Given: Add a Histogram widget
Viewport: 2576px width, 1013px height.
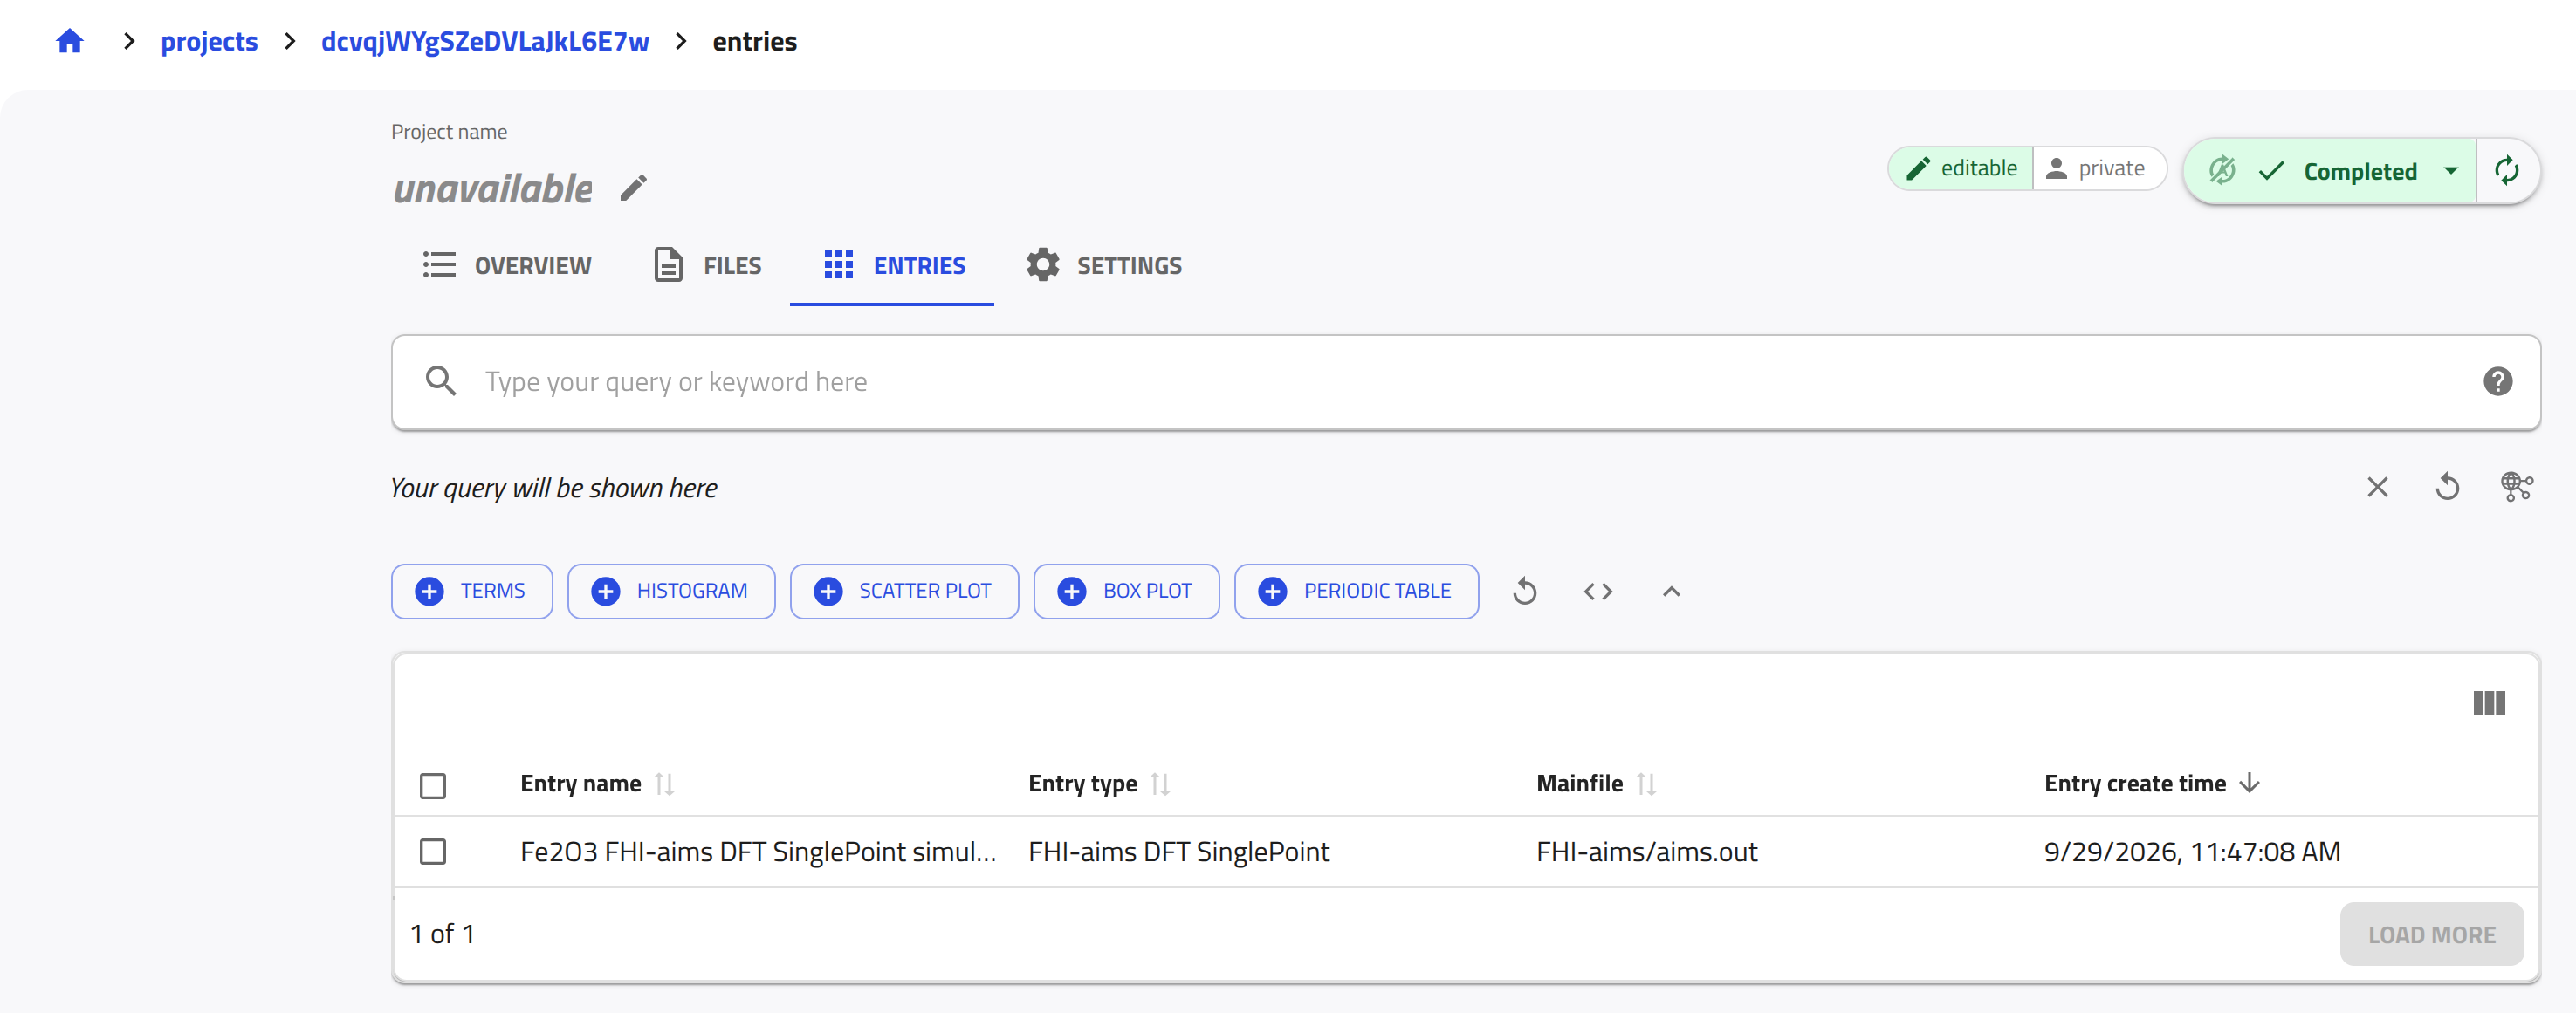Looking at the screenshot, I should click(x=671, y=591).
